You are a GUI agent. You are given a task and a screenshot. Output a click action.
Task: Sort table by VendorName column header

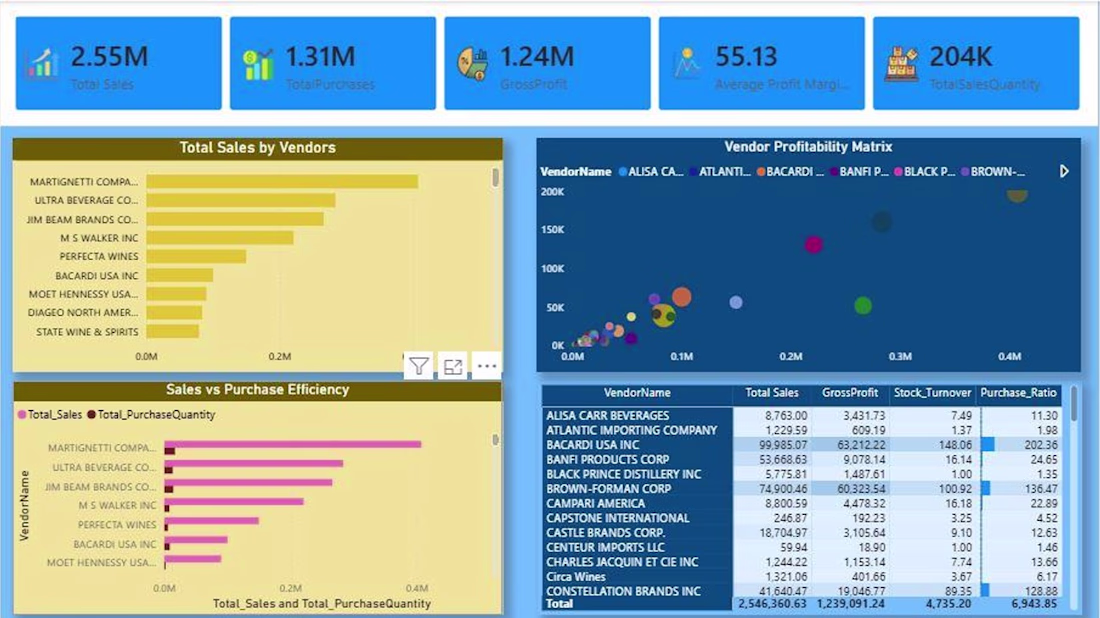[637, 393]
